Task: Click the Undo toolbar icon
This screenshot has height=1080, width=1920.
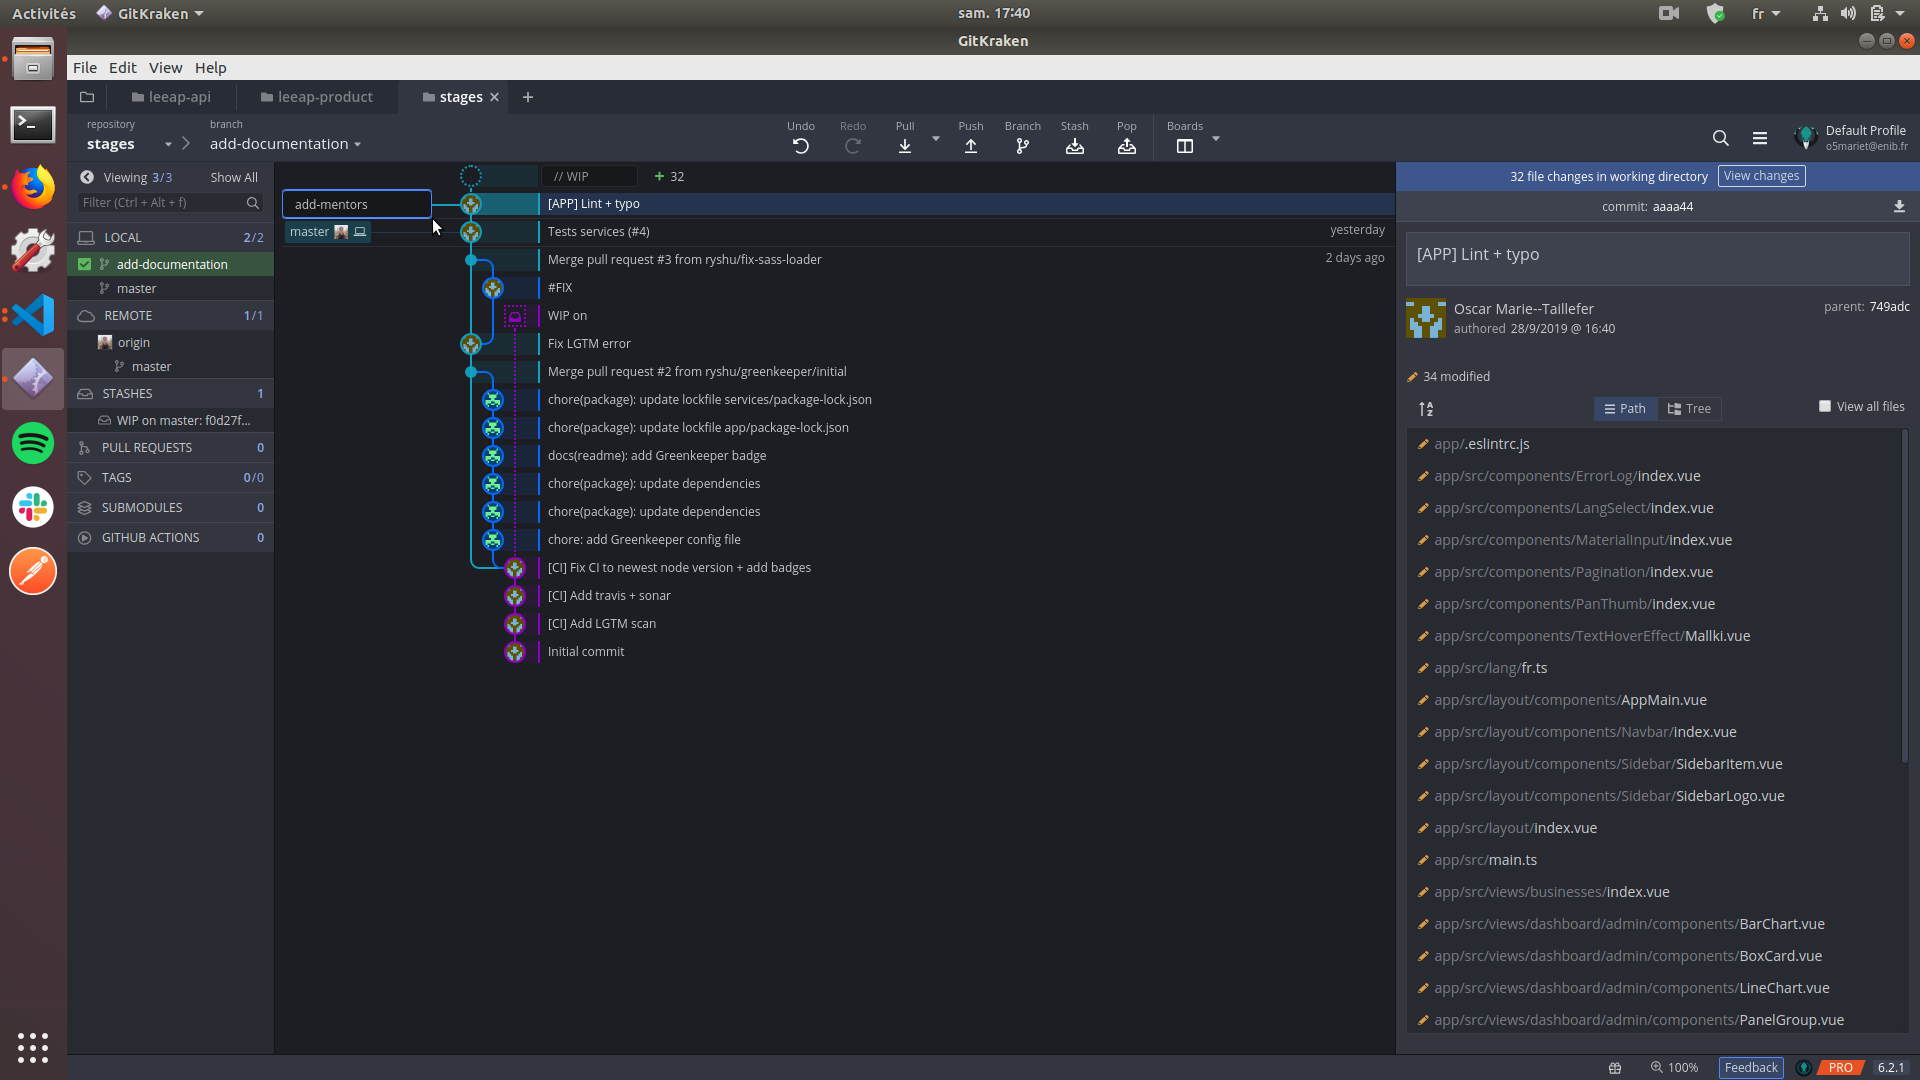Action: coord(800,146)
